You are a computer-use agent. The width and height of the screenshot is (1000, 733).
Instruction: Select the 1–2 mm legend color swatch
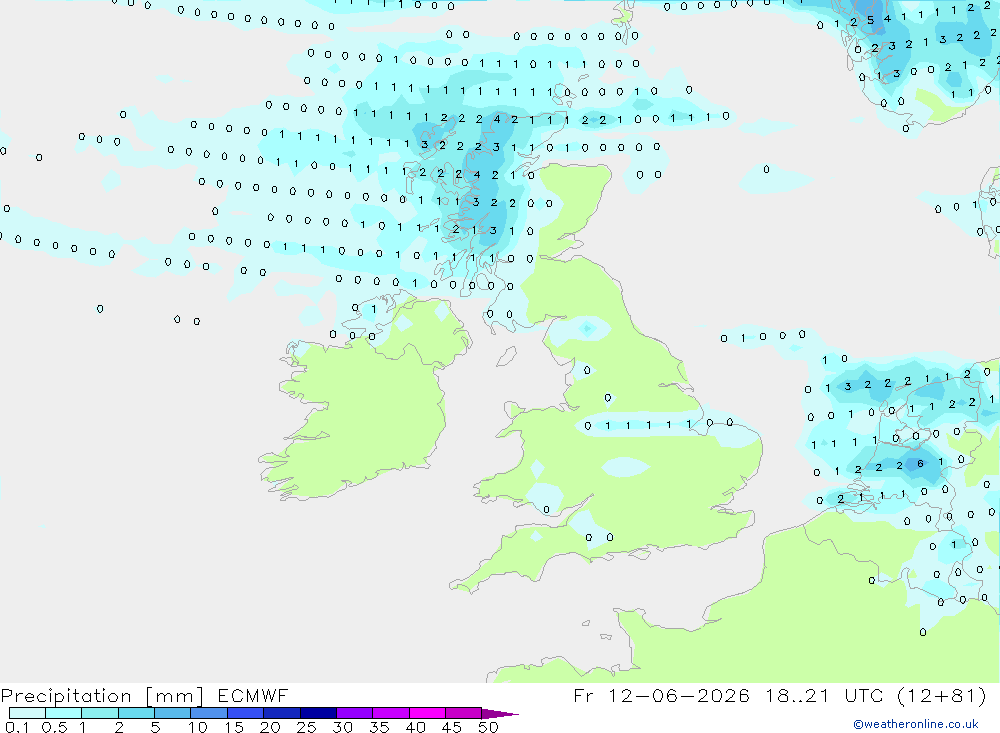(100, 713)
